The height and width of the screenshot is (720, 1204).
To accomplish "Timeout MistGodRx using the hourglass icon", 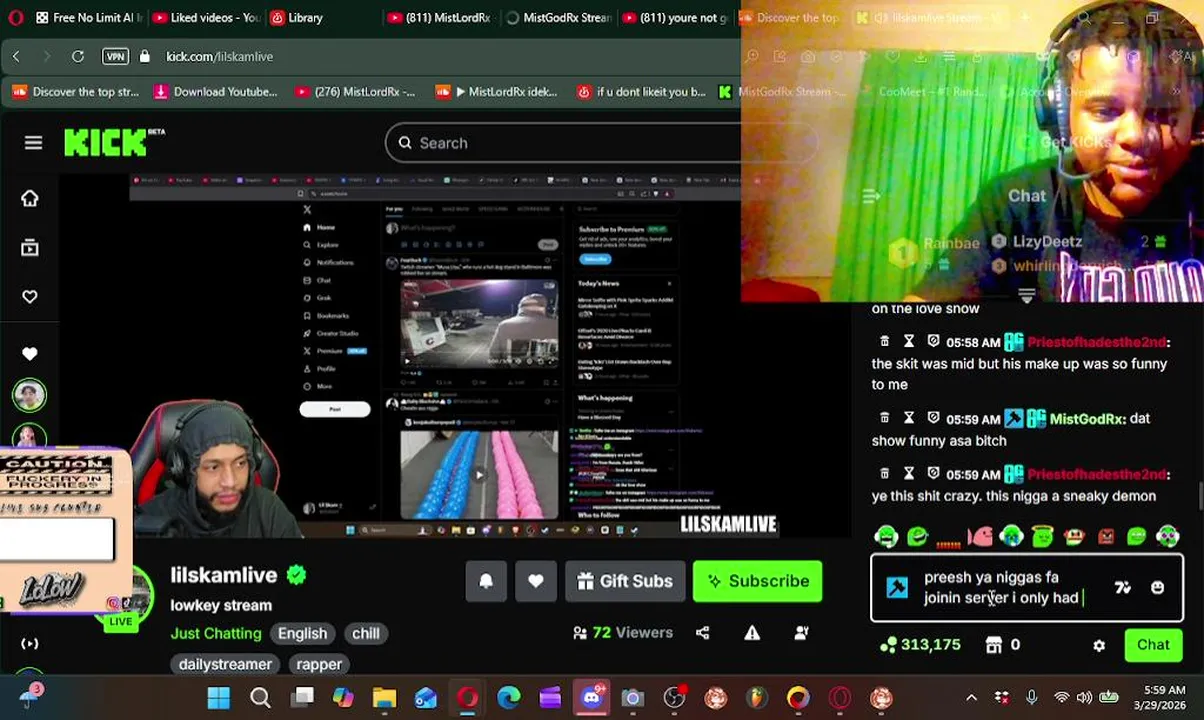I will (x=908, y=418).
